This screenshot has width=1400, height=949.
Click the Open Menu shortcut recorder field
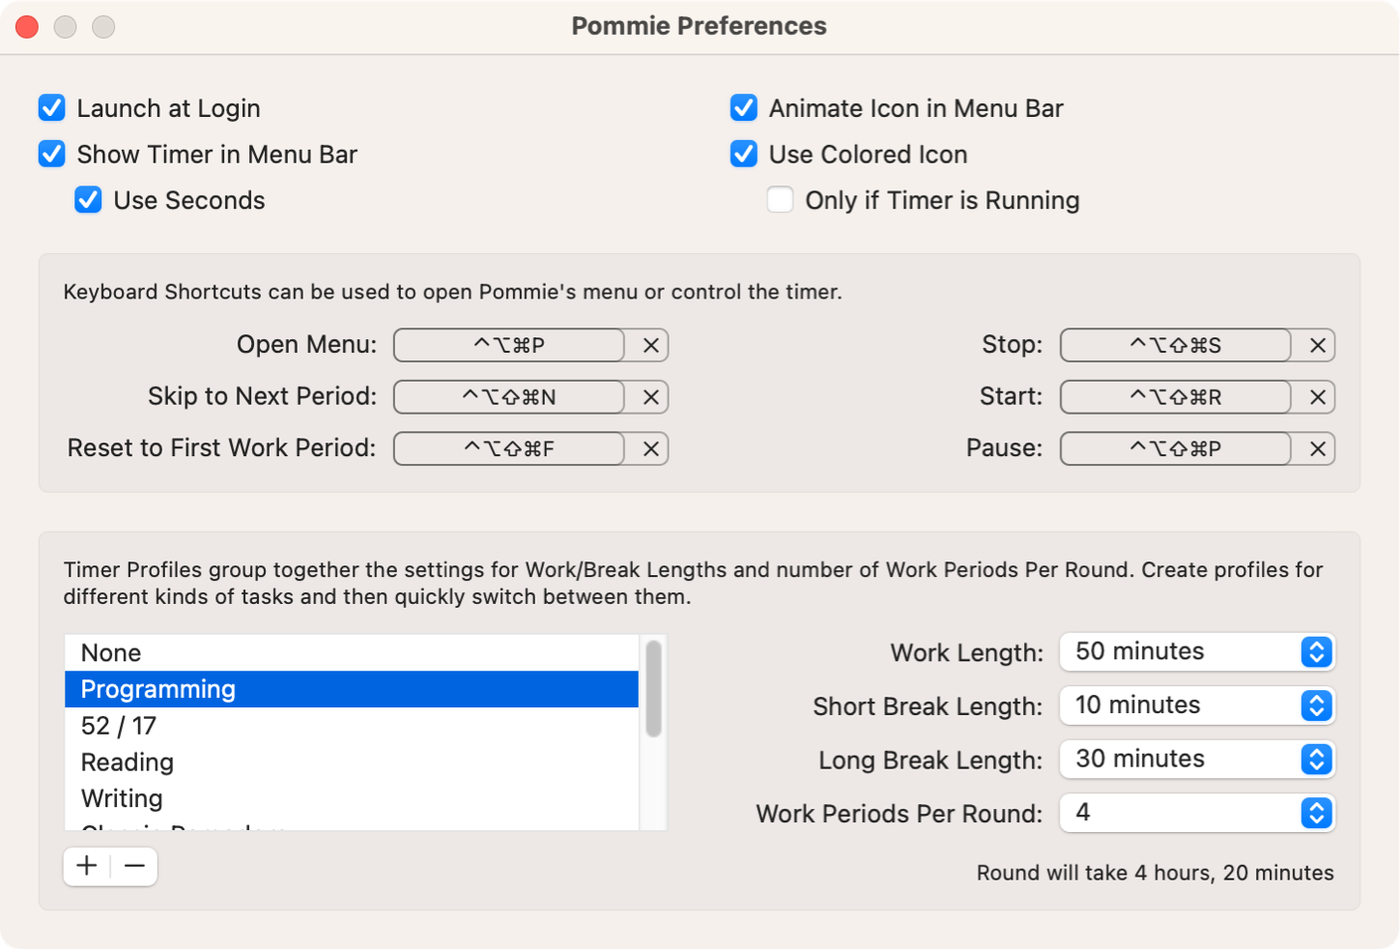[x=509, y=345]
